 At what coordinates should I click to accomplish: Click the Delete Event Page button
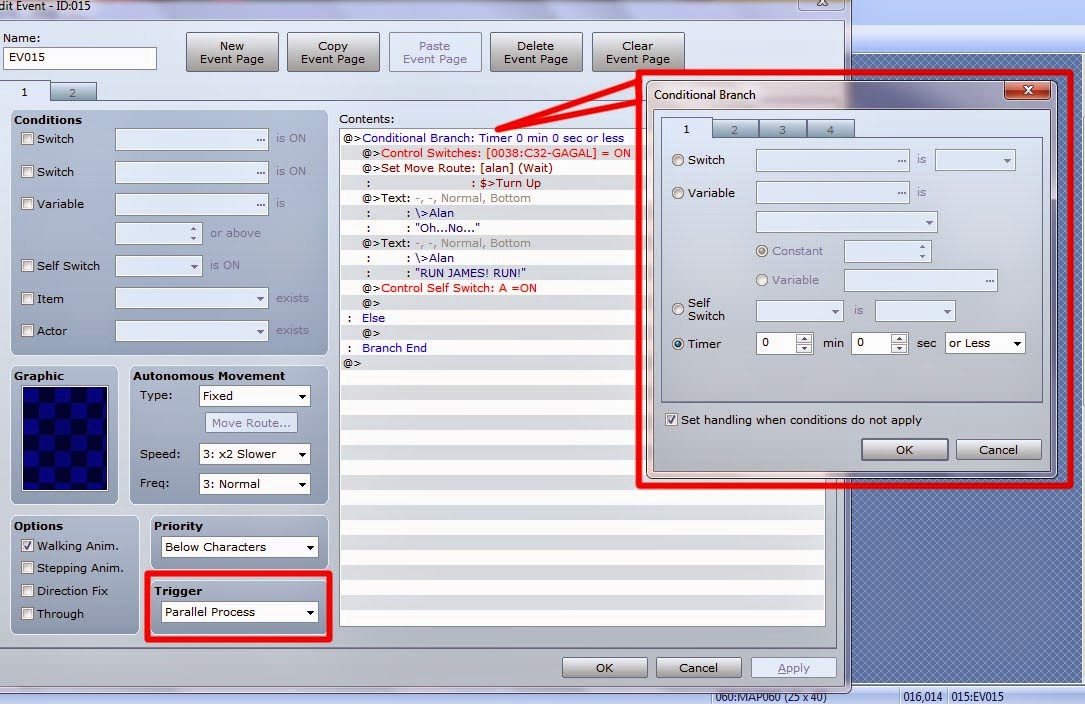[536, 53]
